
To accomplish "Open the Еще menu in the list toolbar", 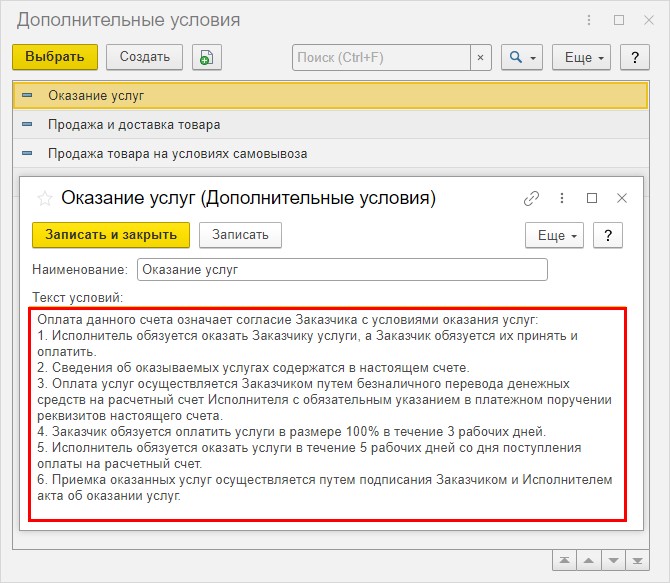I will [x=582, y=57].
